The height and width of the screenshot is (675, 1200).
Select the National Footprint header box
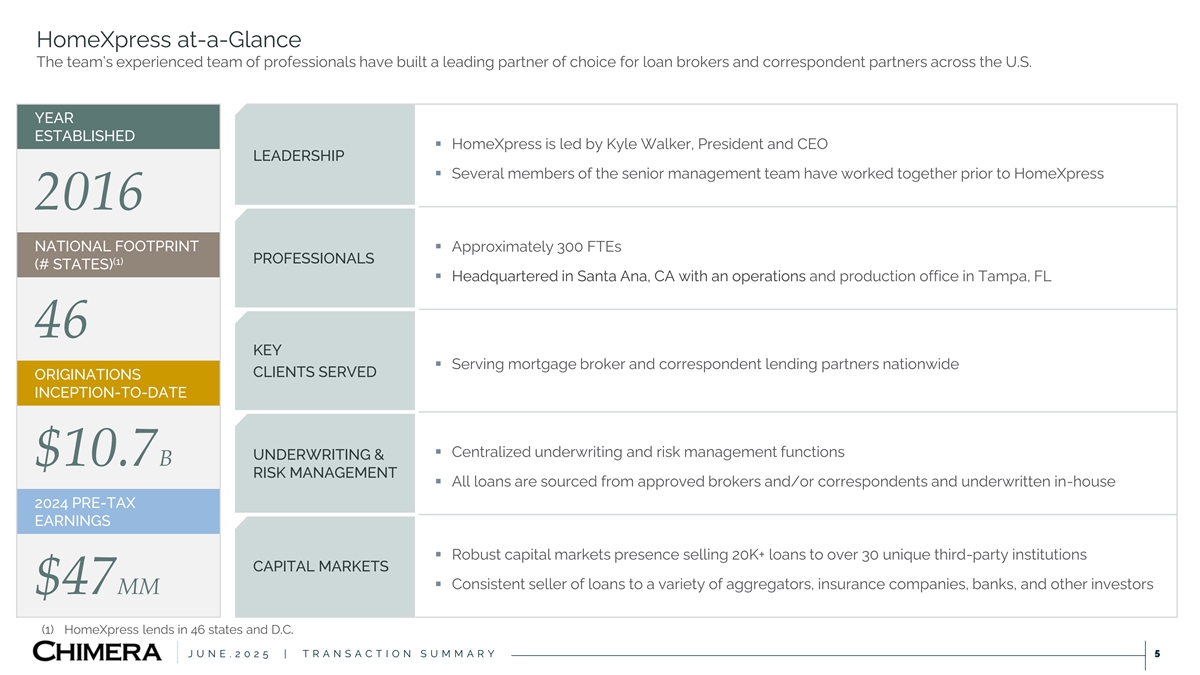[x=119, y=255]
